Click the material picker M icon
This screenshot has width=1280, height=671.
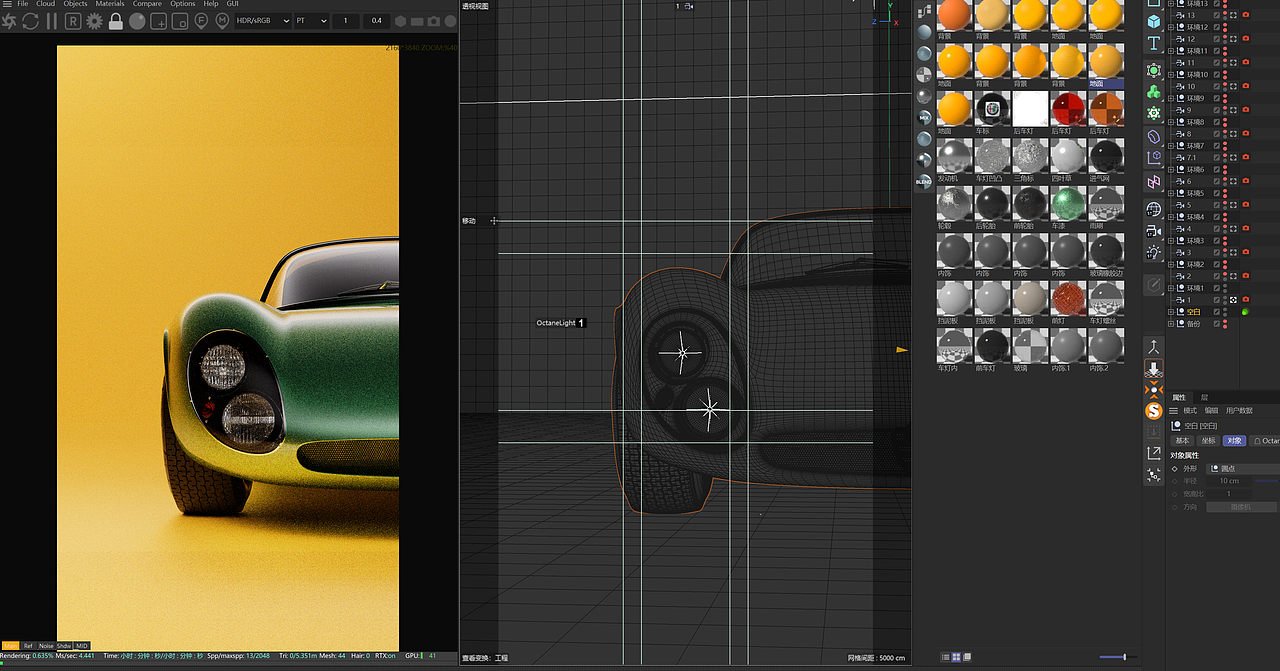tap(222, 21)
